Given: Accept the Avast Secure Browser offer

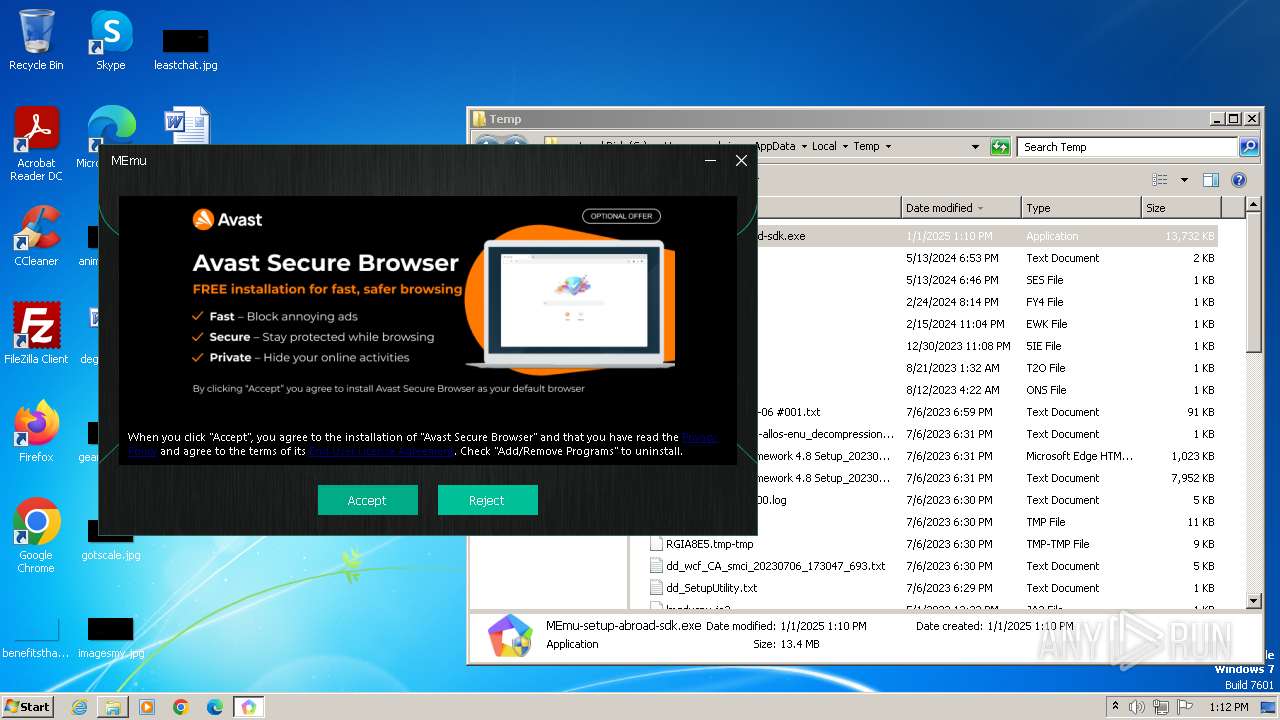Looking at the screenshot, I should click(x=367, y=500).
